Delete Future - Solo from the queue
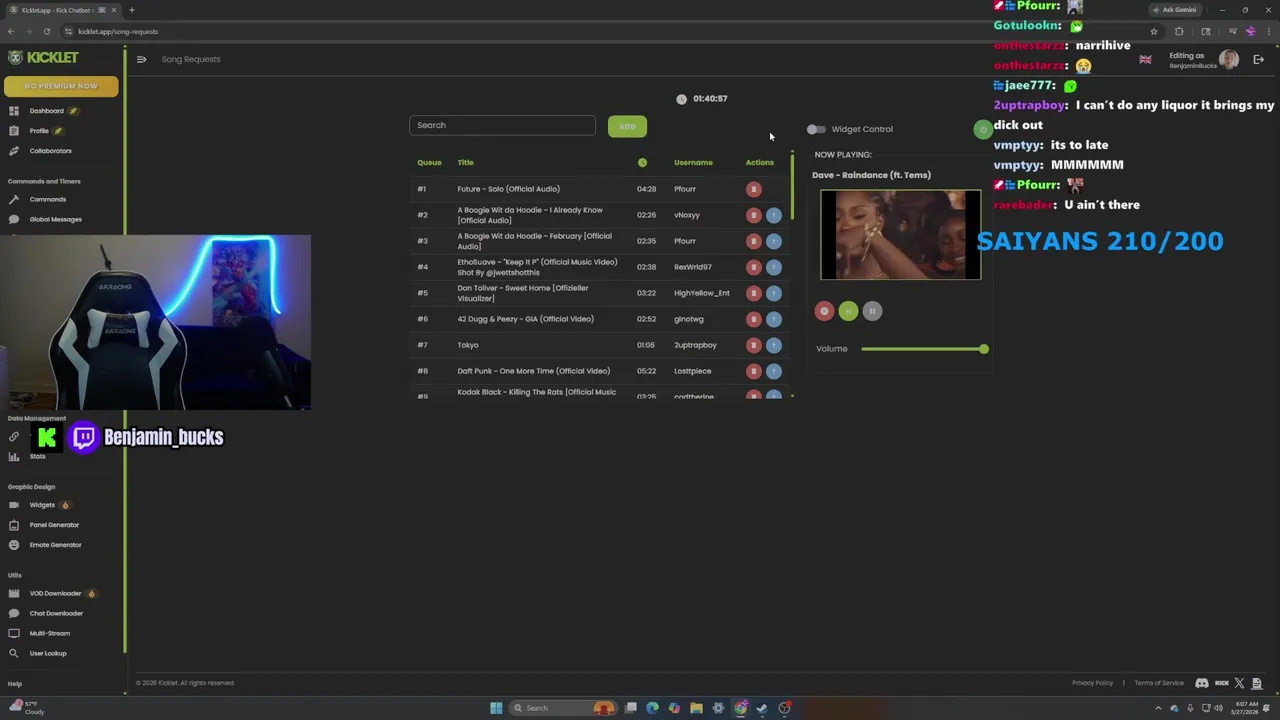This screenshot has width=1280, height=720. pos(754,189)
